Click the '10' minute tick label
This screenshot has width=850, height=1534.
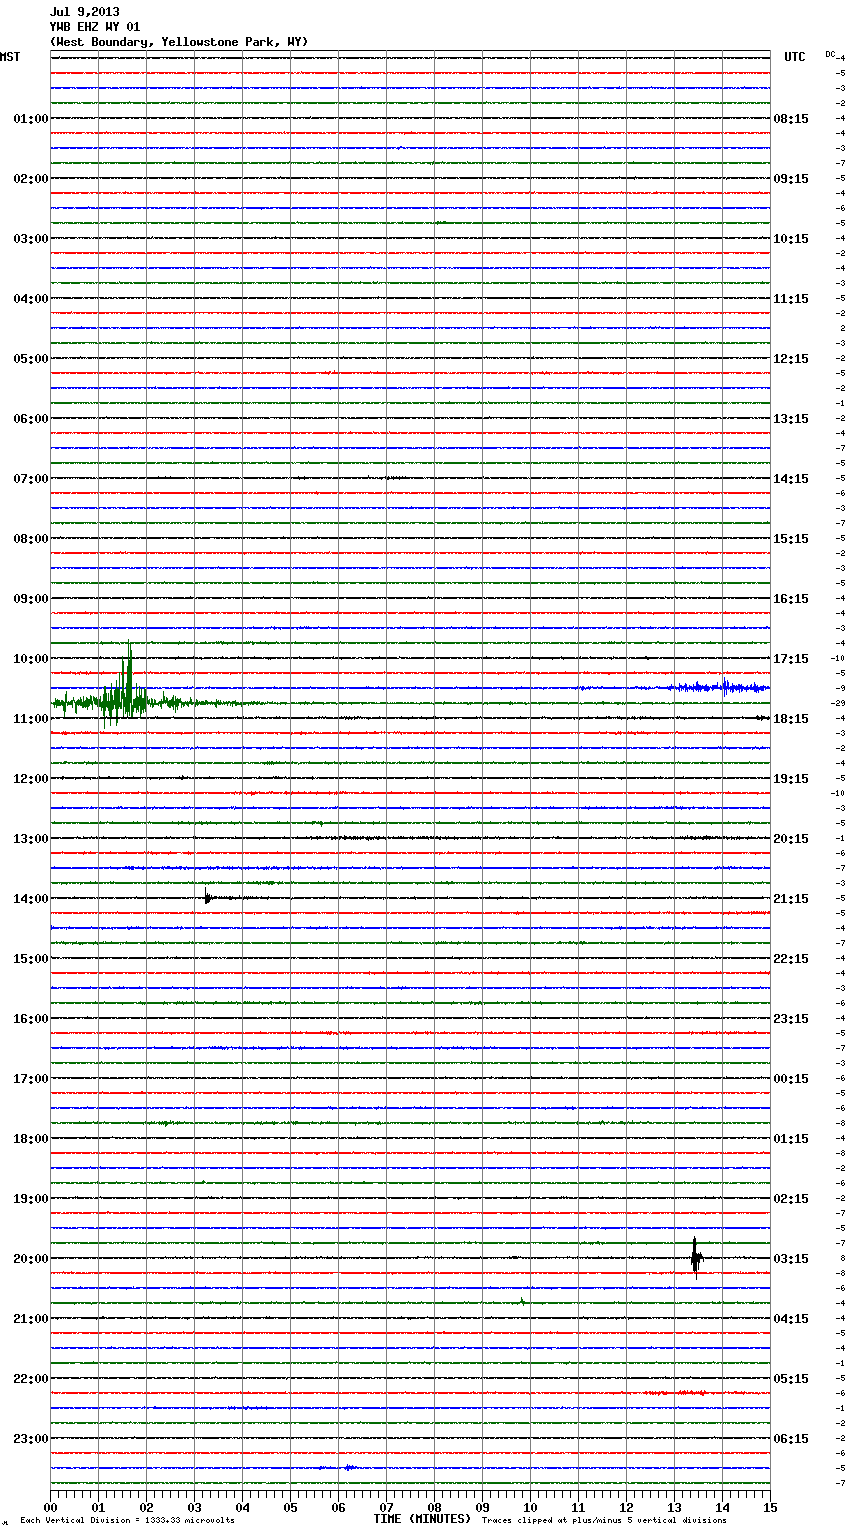530,1507
